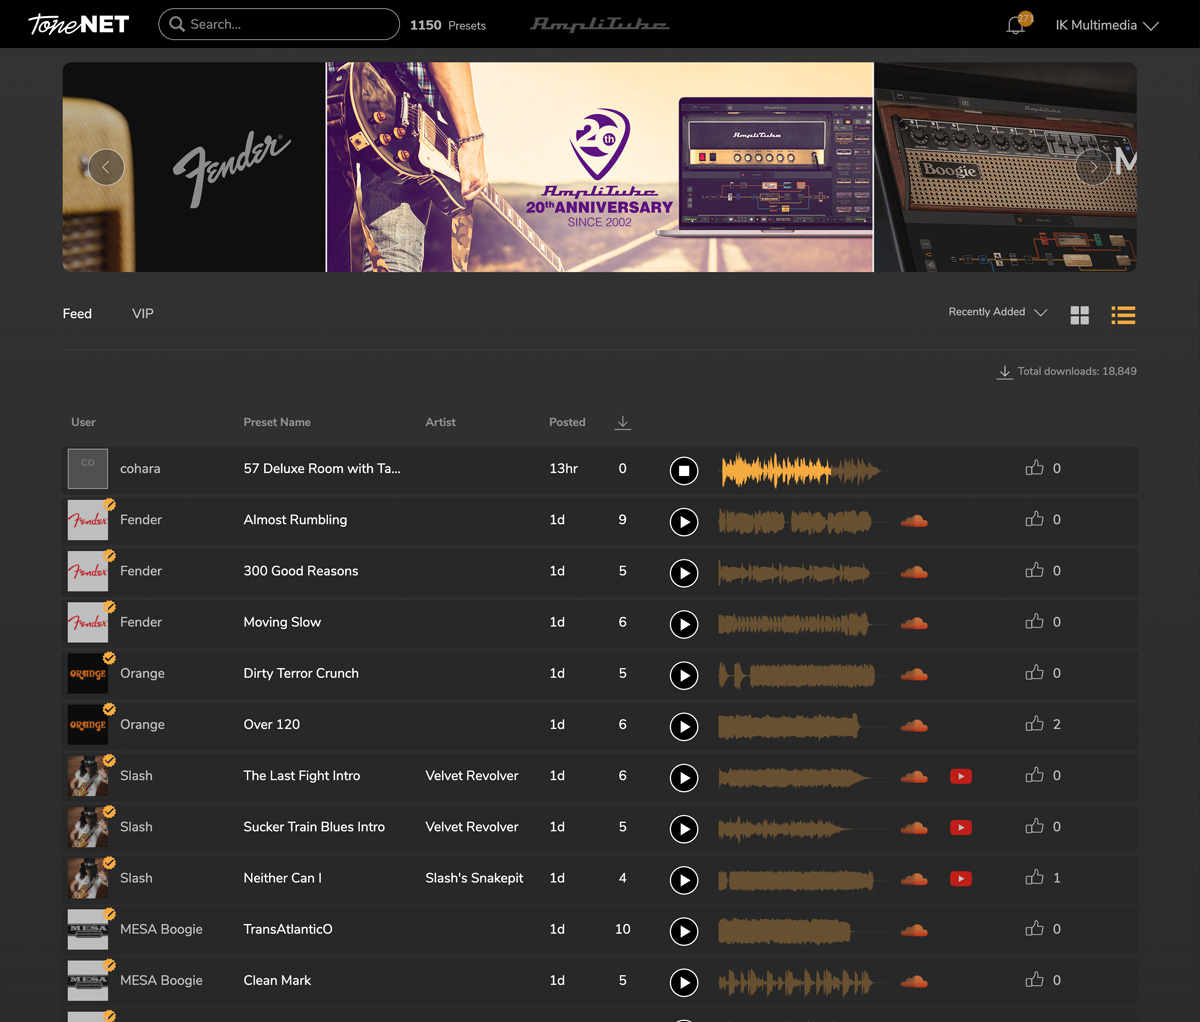Open the Fender banner slide
The width and height of the screenshot is (1200, 1022).
[193, 167]
